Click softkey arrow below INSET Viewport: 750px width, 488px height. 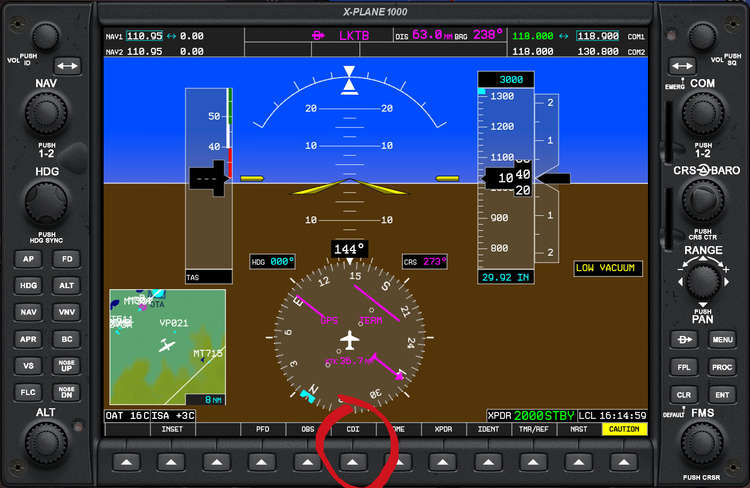(x=171, y=463)
